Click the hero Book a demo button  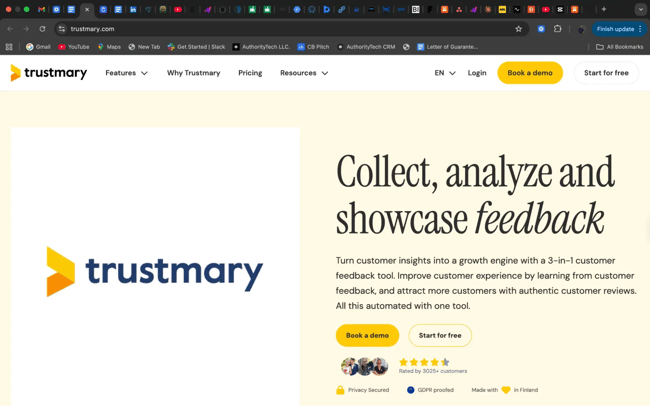coord(367,335)
